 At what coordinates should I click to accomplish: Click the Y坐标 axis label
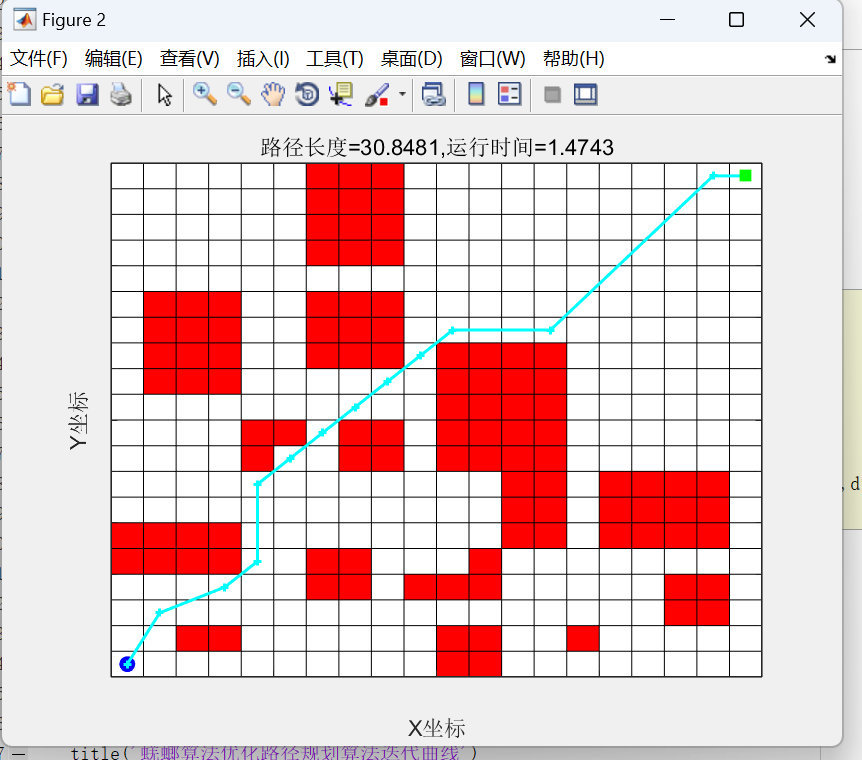78,420
